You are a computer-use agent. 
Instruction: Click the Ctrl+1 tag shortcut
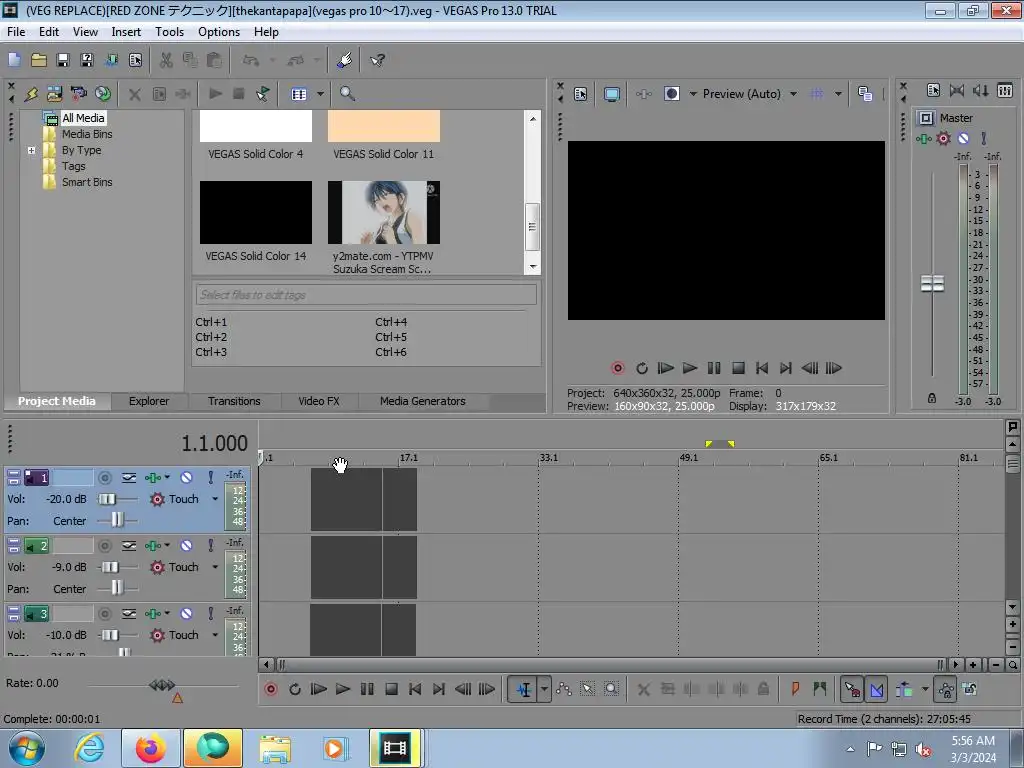211,322
